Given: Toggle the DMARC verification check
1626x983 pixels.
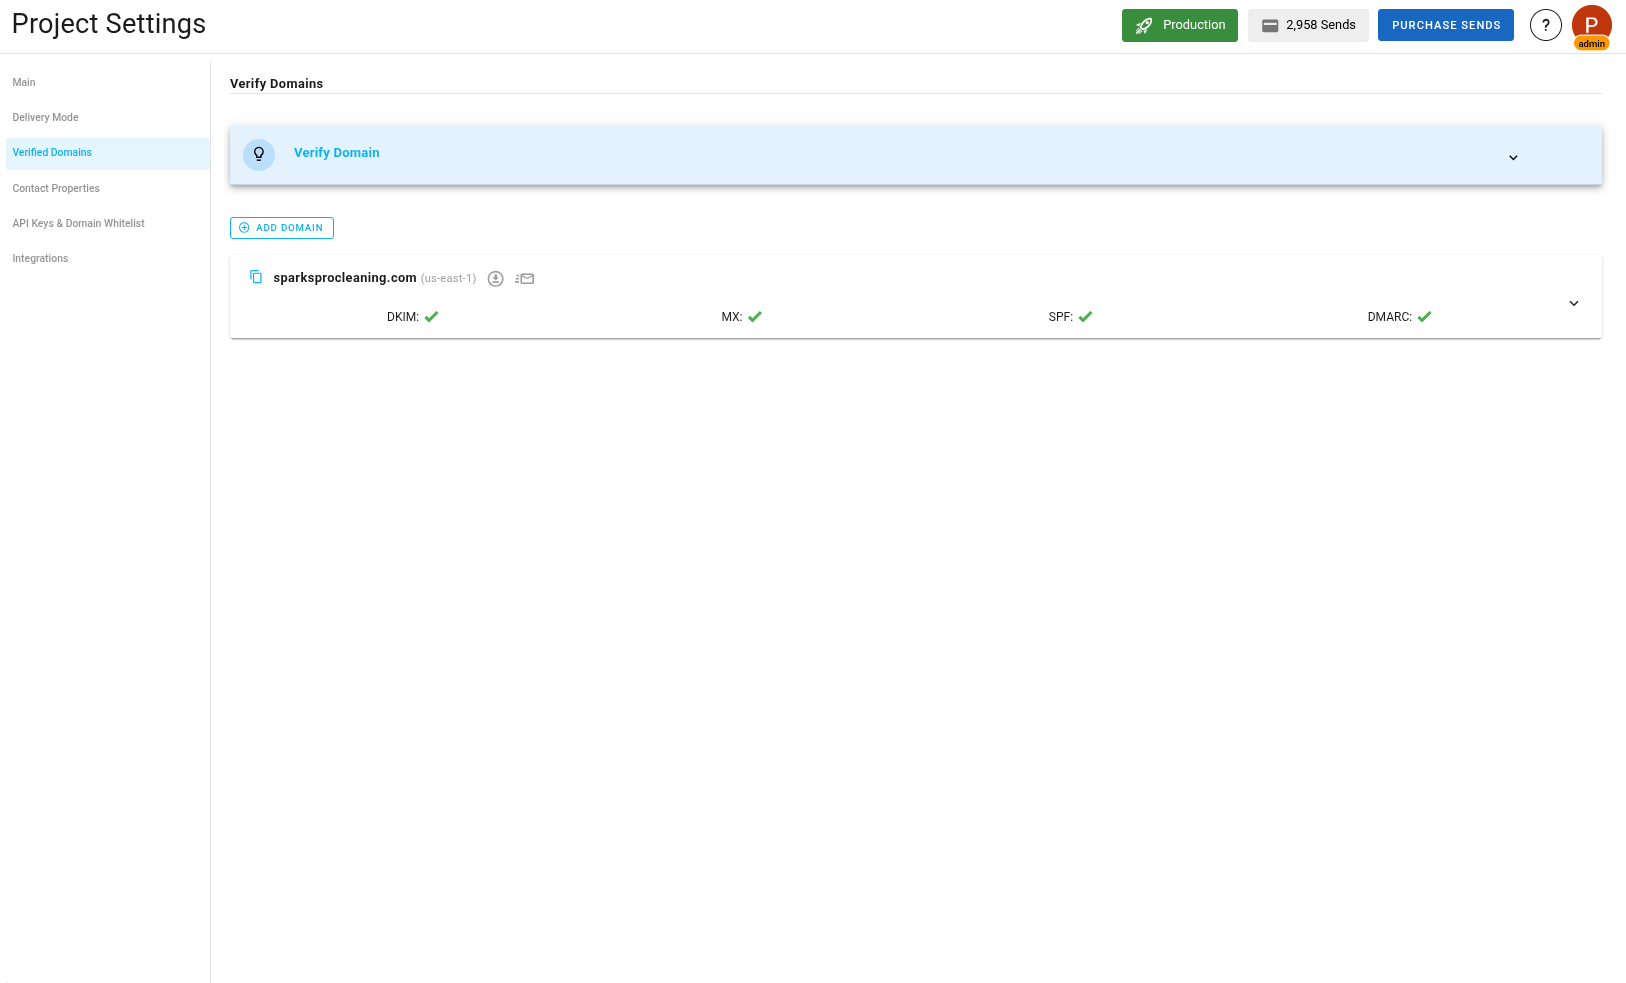Looking at the screenshot, I should (1423, 316).
